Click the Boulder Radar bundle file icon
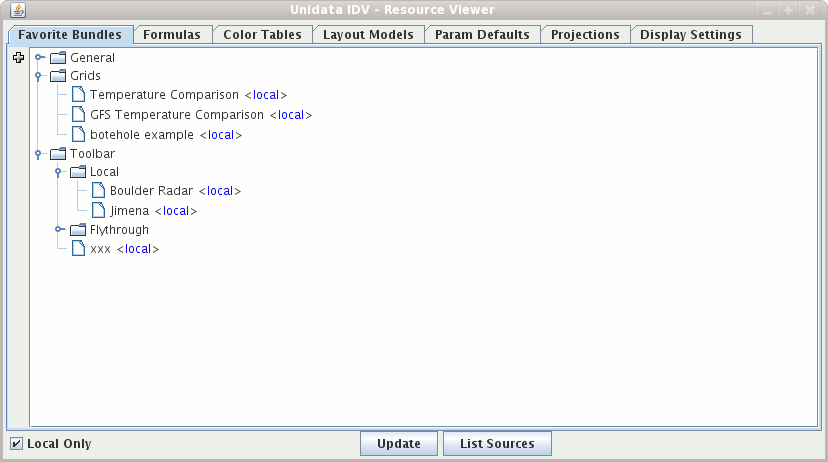The width and height of the screenshot is (828, 462). coord(99,191)
